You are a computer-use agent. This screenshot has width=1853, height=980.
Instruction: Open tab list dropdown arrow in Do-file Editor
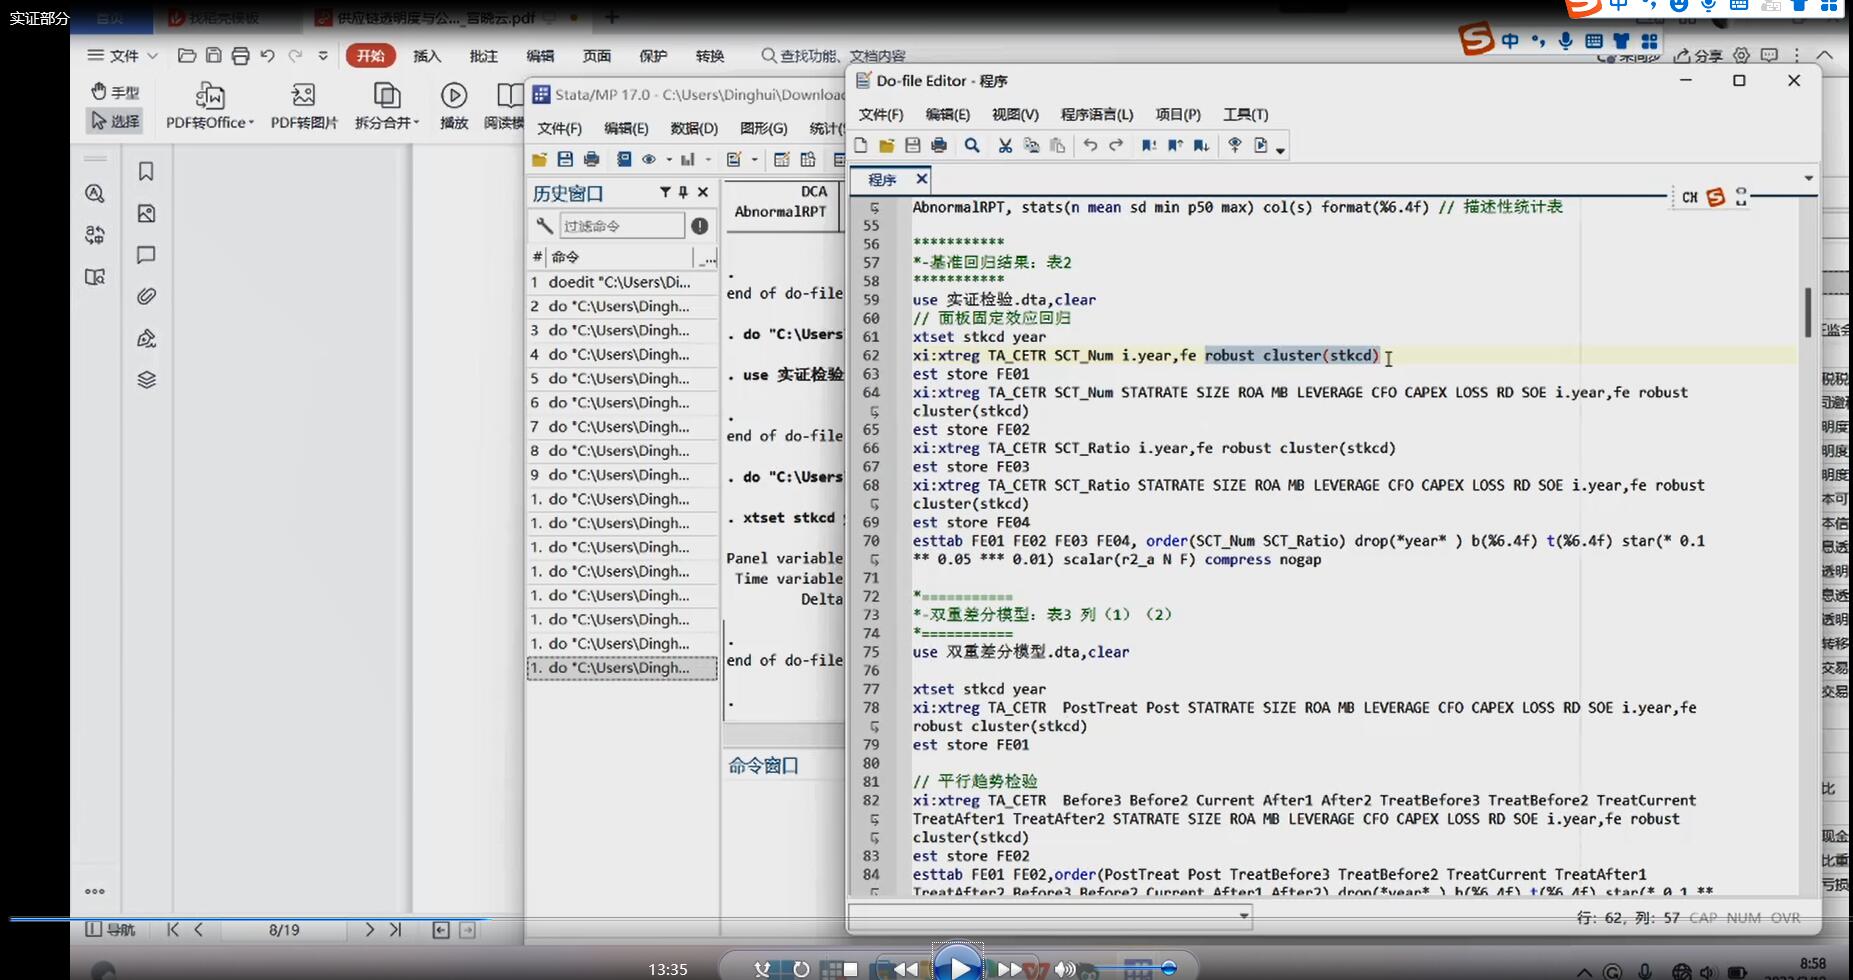1808,178
